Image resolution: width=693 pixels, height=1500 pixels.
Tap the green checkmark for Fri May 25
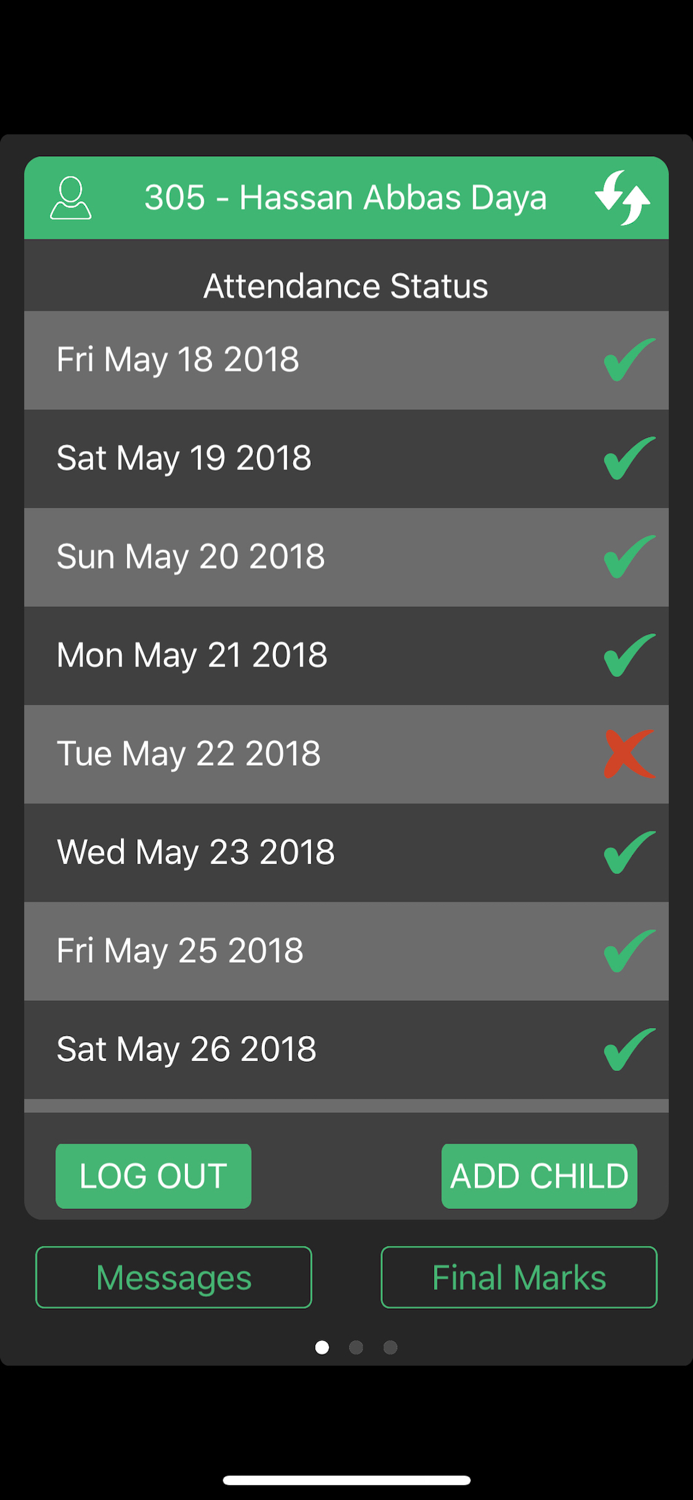pos(629,951)
